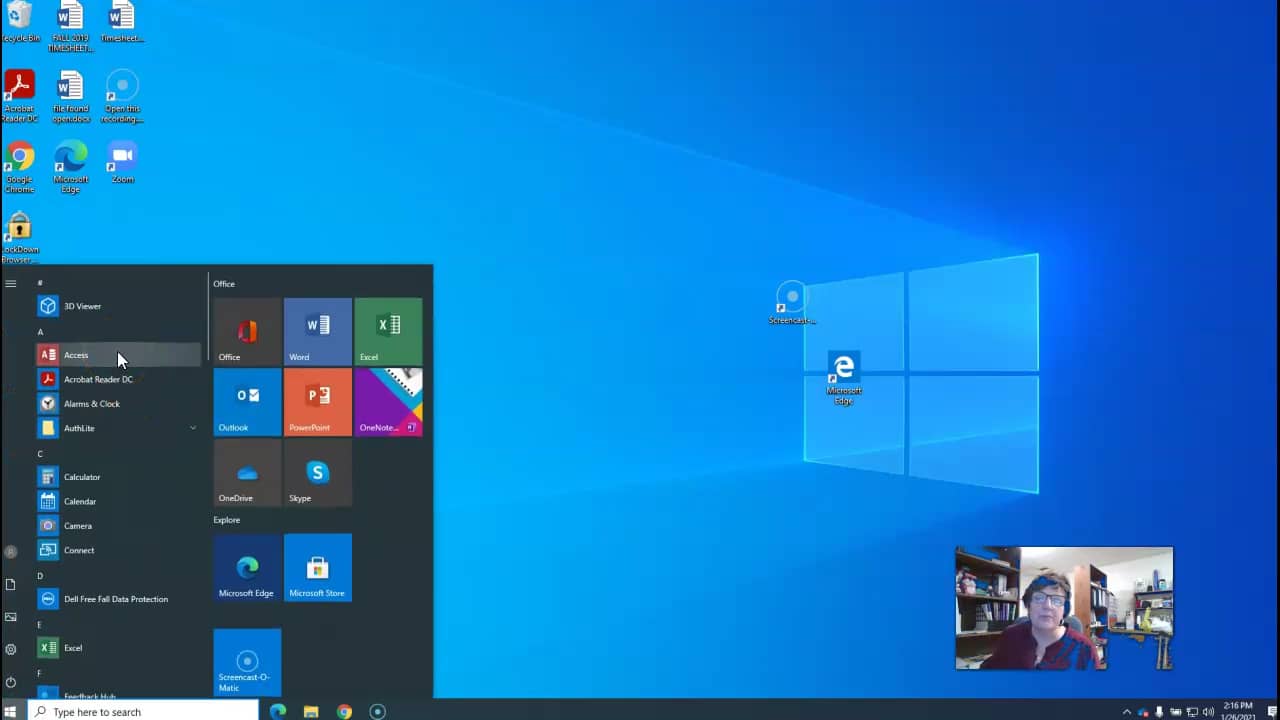Open the OneNote tile
The height and width of the screenshot is (720, 1280).
coord(388,402)
